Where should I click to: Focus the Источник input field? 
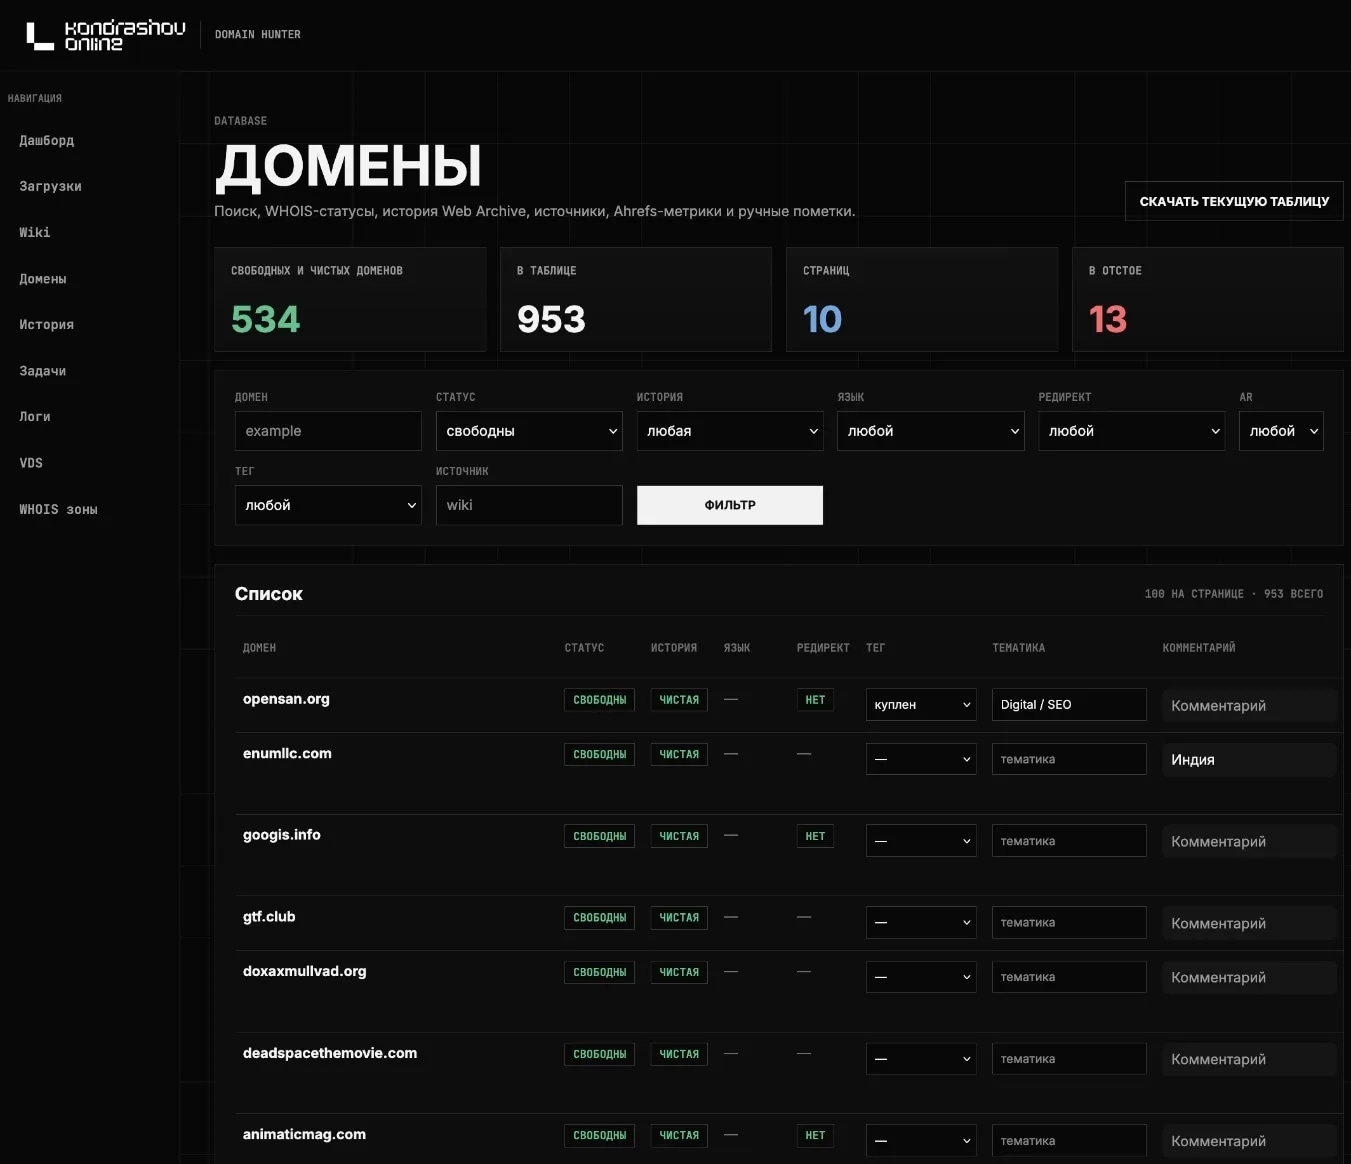(x=529, y=505)
